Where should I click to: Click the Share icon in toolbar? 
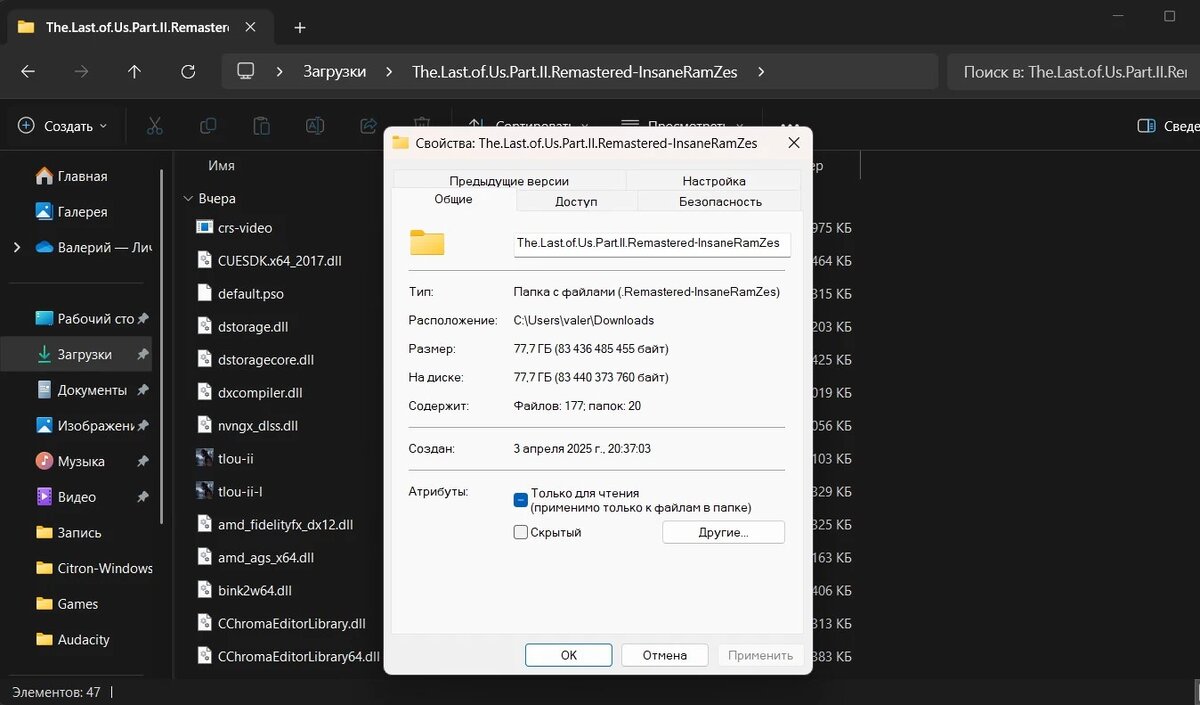point(368,126)
